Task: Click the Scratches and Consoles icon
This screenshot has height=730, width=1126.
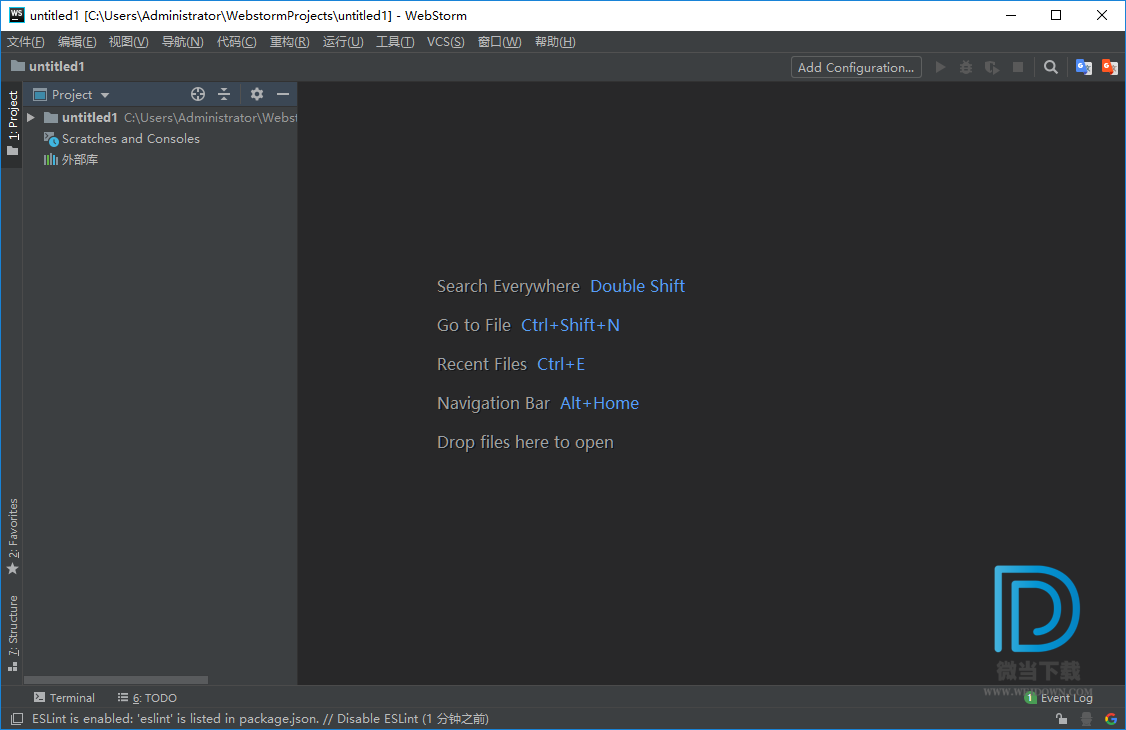Action: pos(51,139)
